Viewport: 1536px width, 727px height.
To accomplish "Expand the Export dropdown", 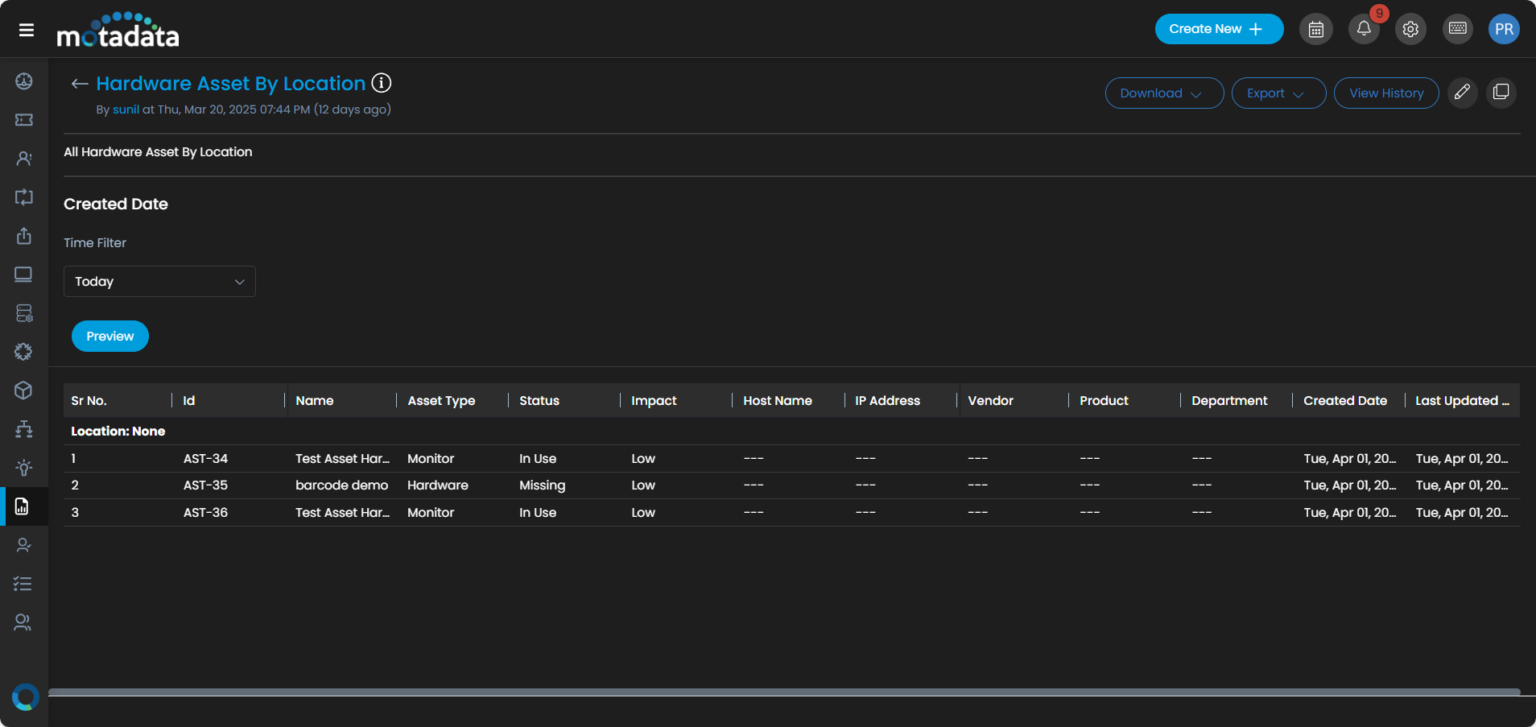I will 1279,93.
